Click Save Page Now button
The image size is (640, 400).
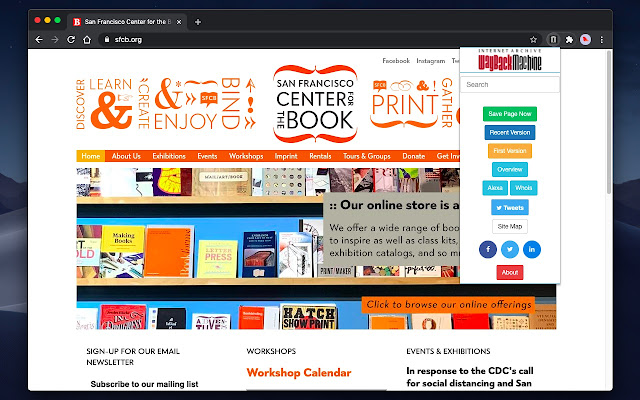510,114
